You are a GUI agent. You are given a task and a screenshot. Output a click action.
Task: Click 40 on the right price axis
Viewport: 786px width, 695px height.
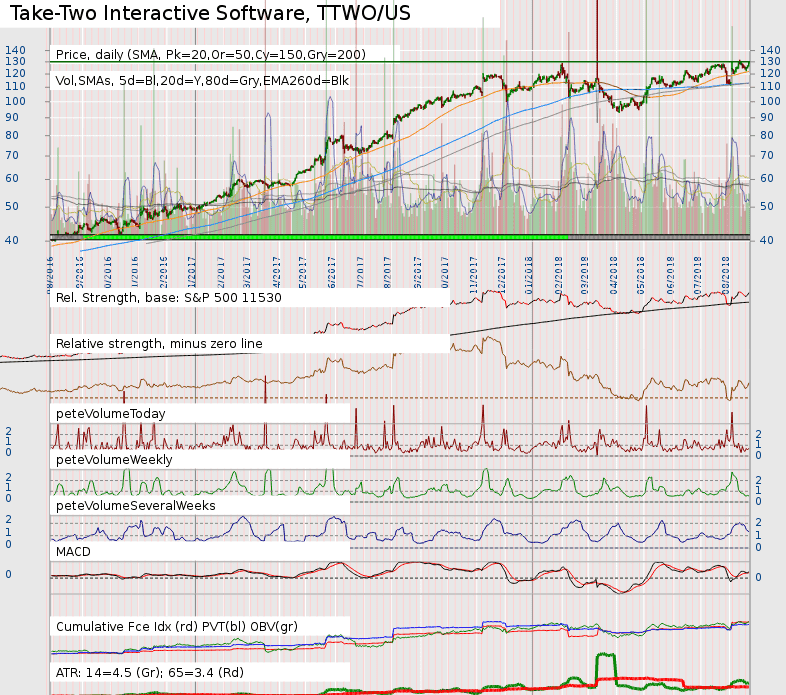point(767,240)
